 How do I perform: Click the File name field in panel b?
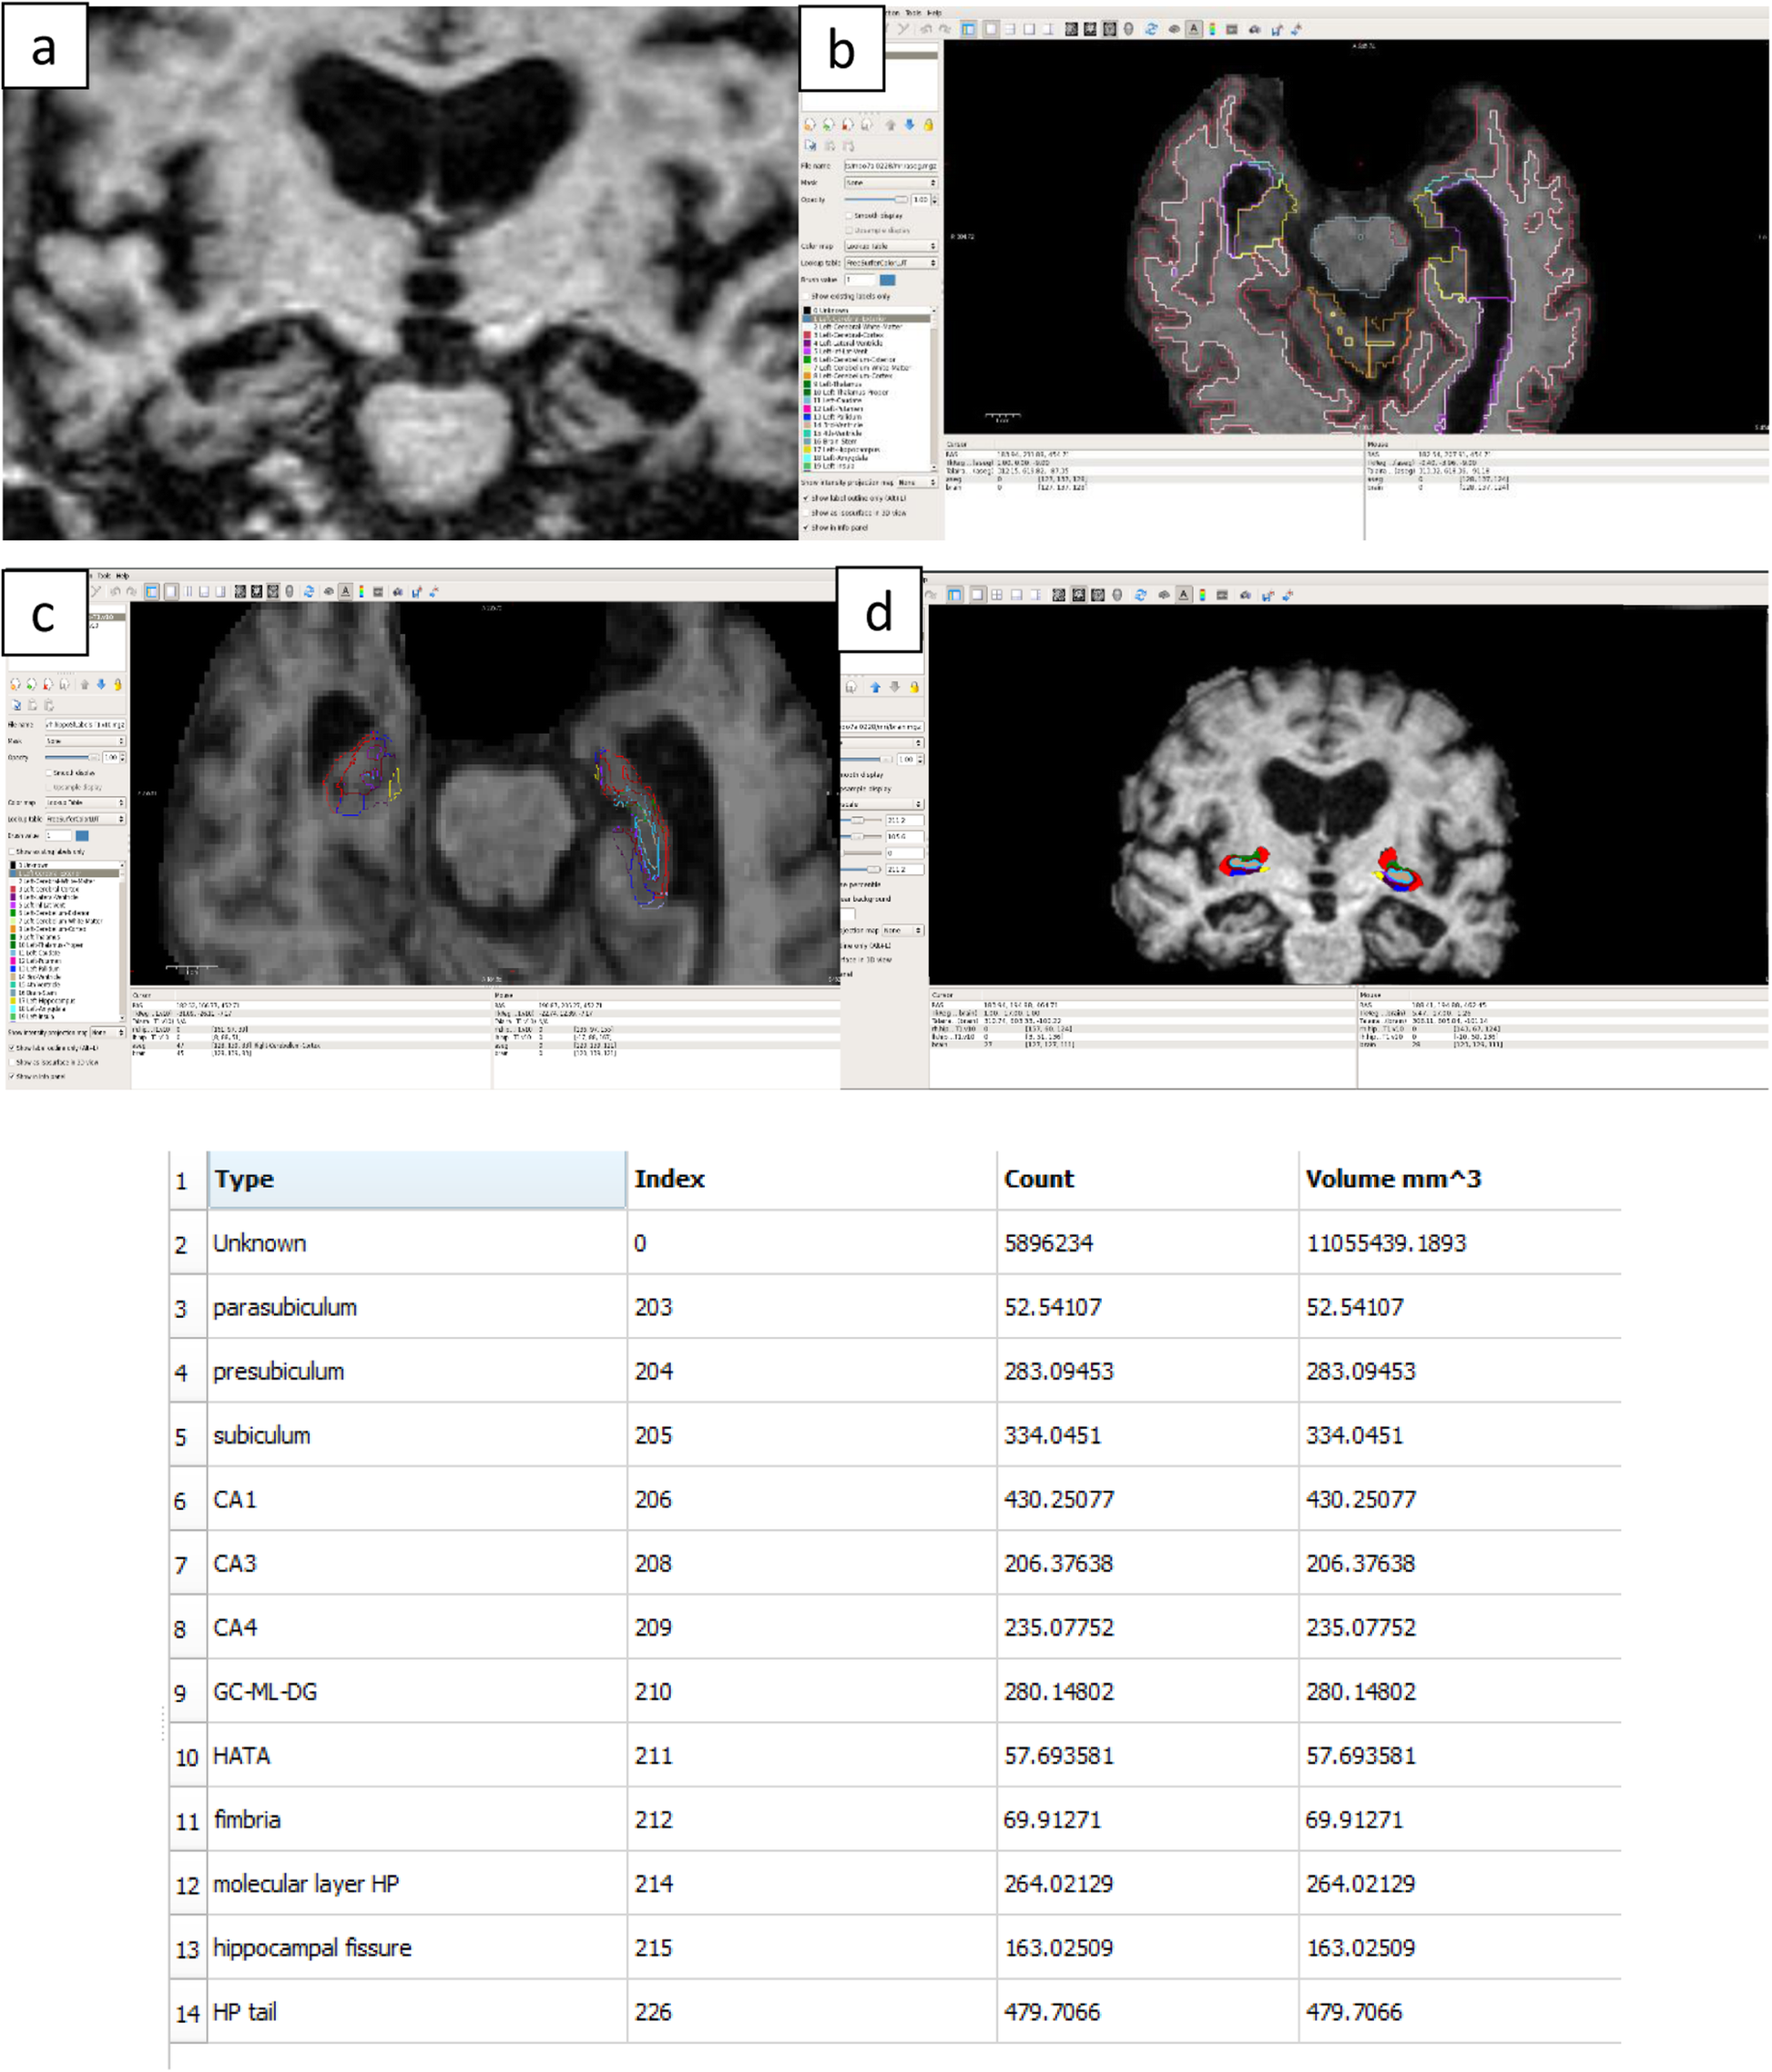[890, 166]
